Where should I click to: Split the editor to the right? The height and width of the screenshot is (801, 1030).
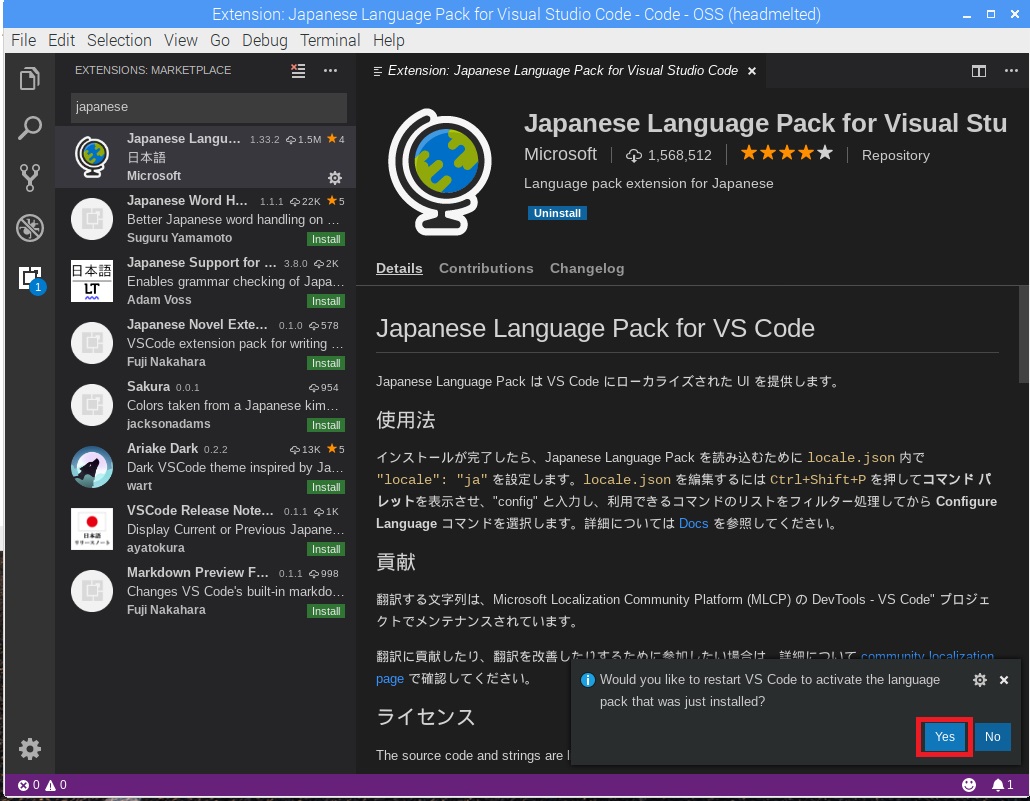pyautogui.click(x=979, y=71)
